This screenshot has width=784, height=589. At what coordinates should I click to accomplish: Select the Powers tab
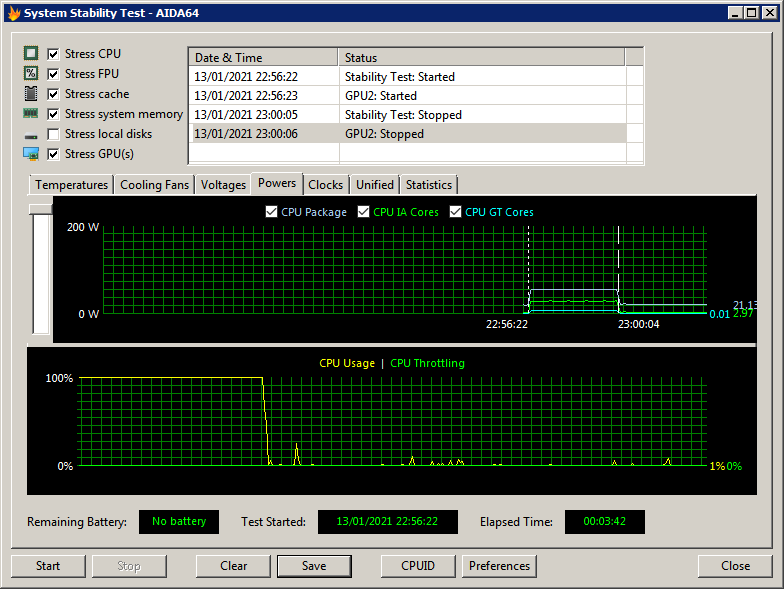point(277,183)
